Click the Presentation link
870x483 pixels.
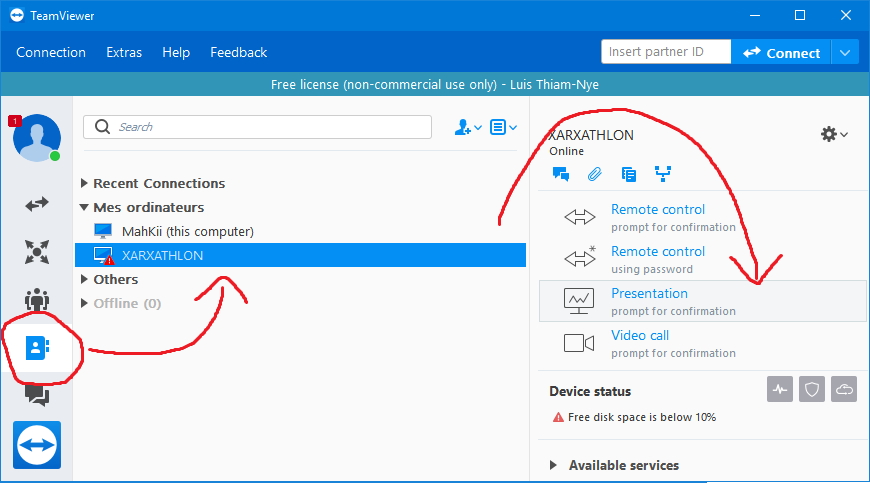pyautogui.click(x=649, y=293)
